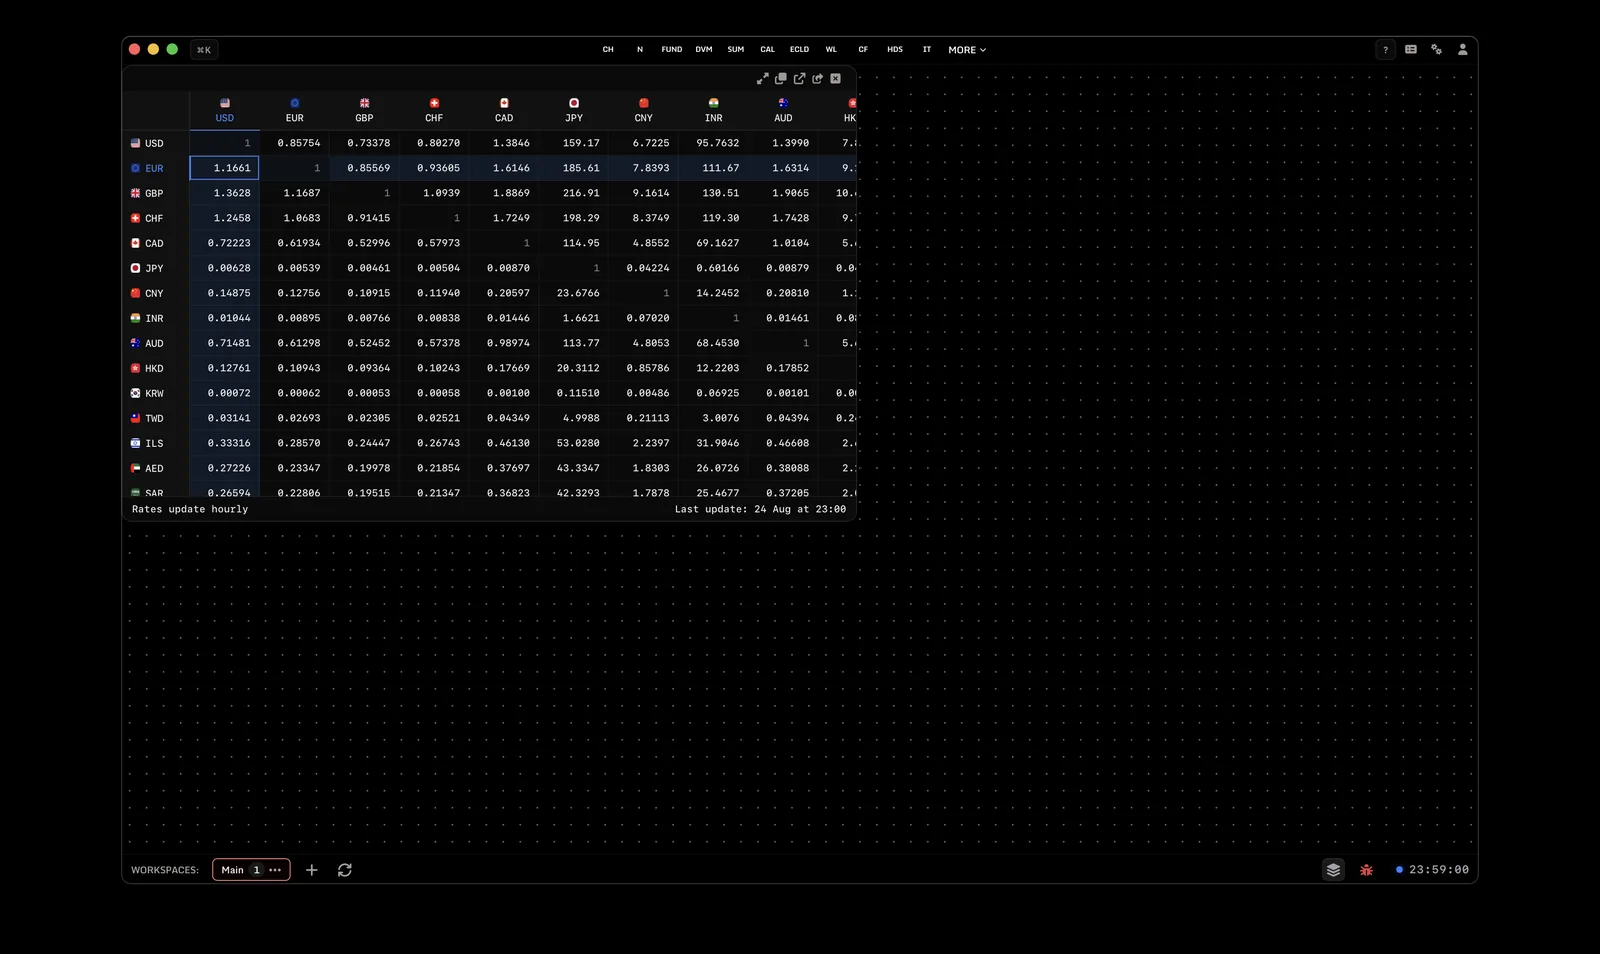Click the CAD row label
The width and height of the screenshot is (1600, 954).
[x=156, y=243]
